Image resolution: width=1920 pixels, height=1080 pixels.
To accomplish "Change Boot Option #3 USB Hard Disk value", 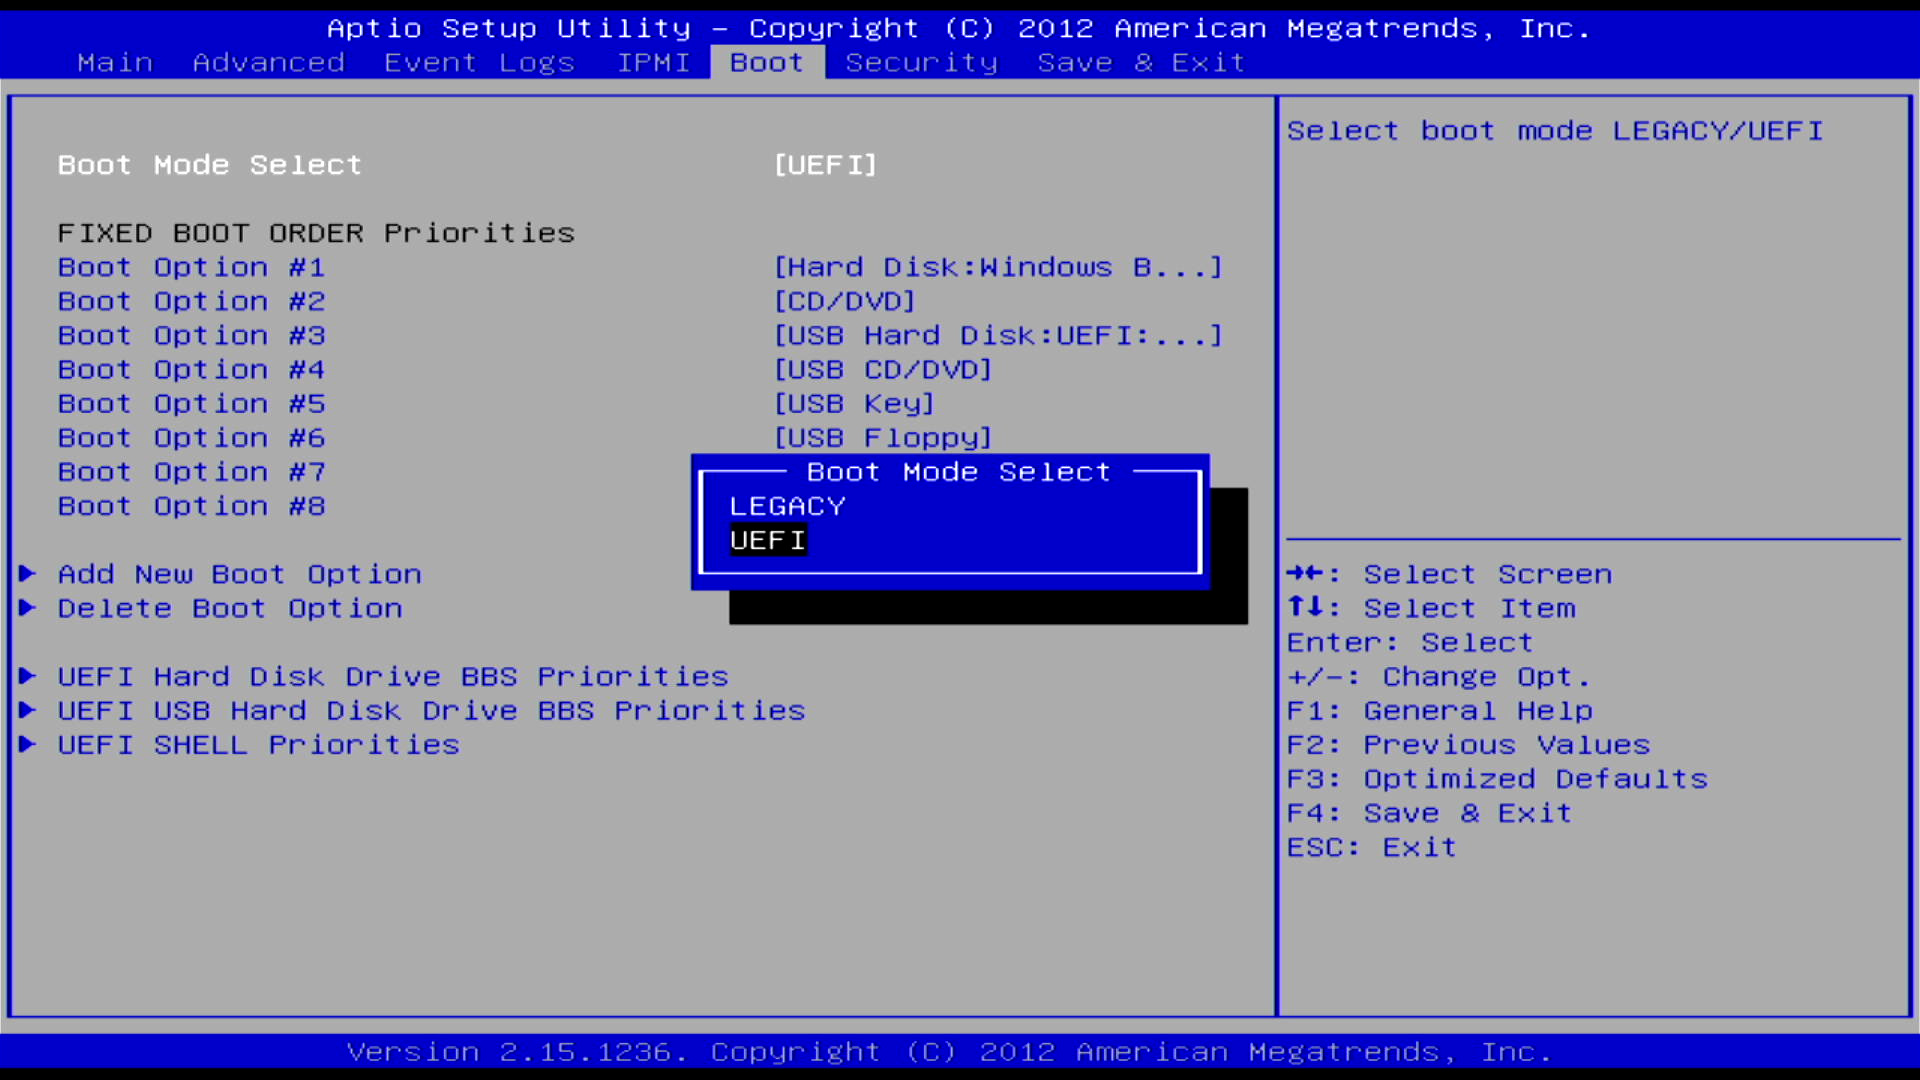I will [x=997, y=336].
